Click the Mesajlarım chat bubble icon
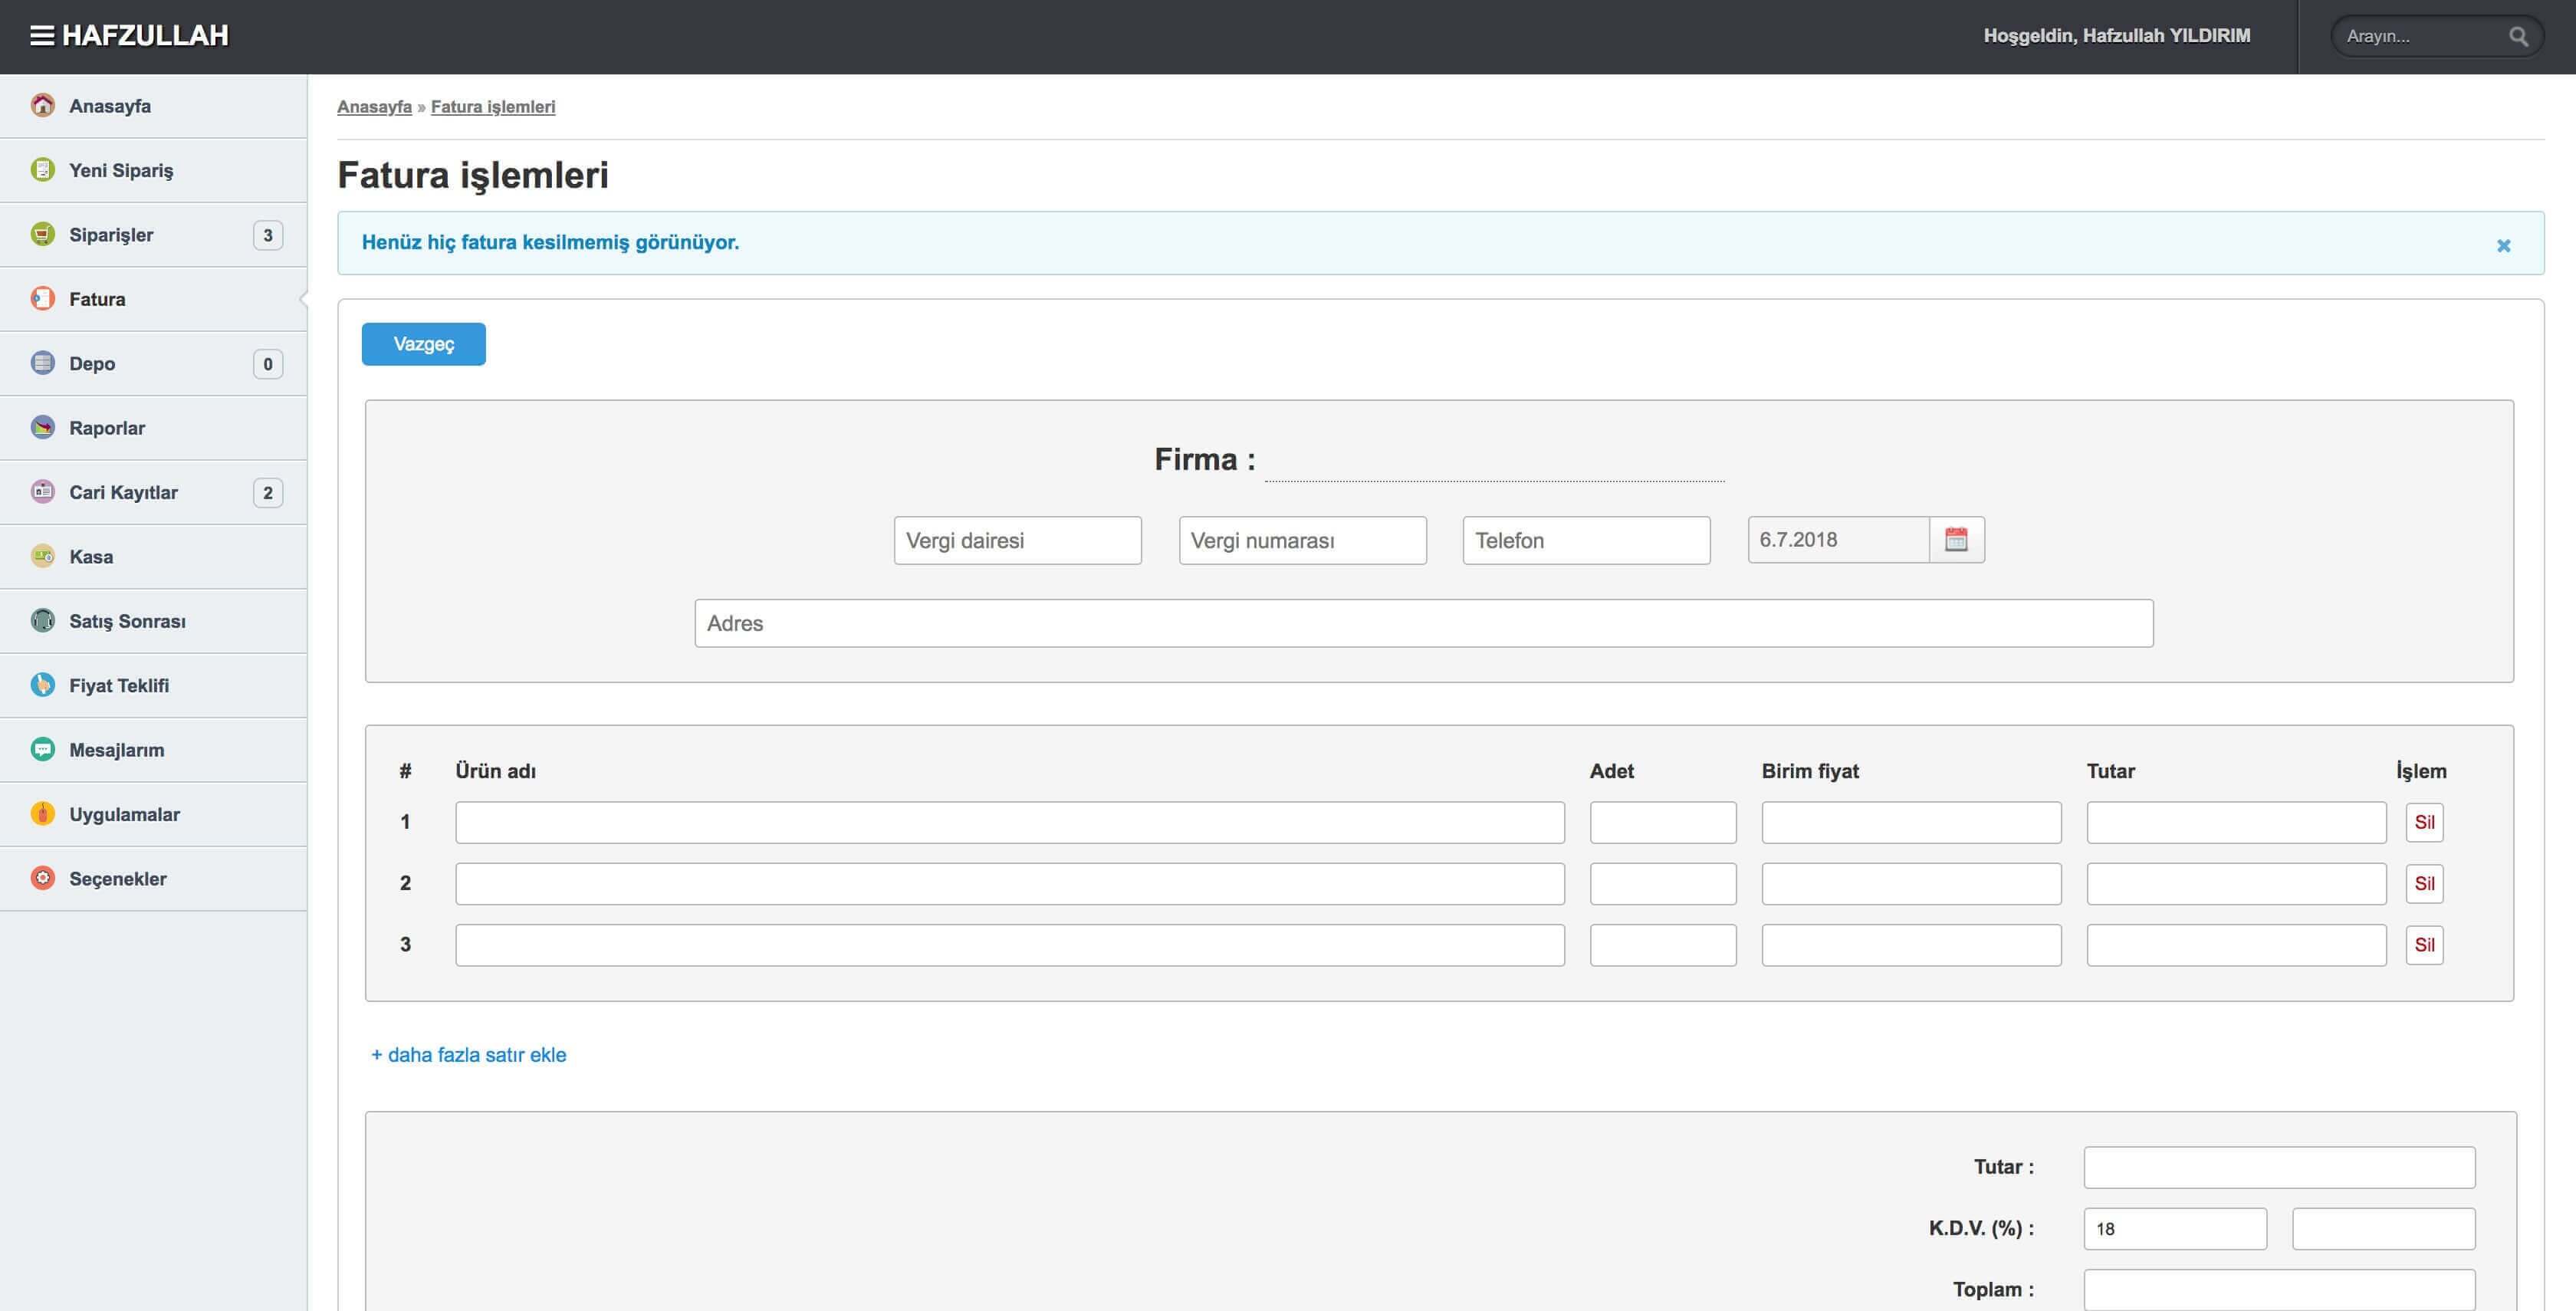The image size is (2576, 1311). coord(42,749)
